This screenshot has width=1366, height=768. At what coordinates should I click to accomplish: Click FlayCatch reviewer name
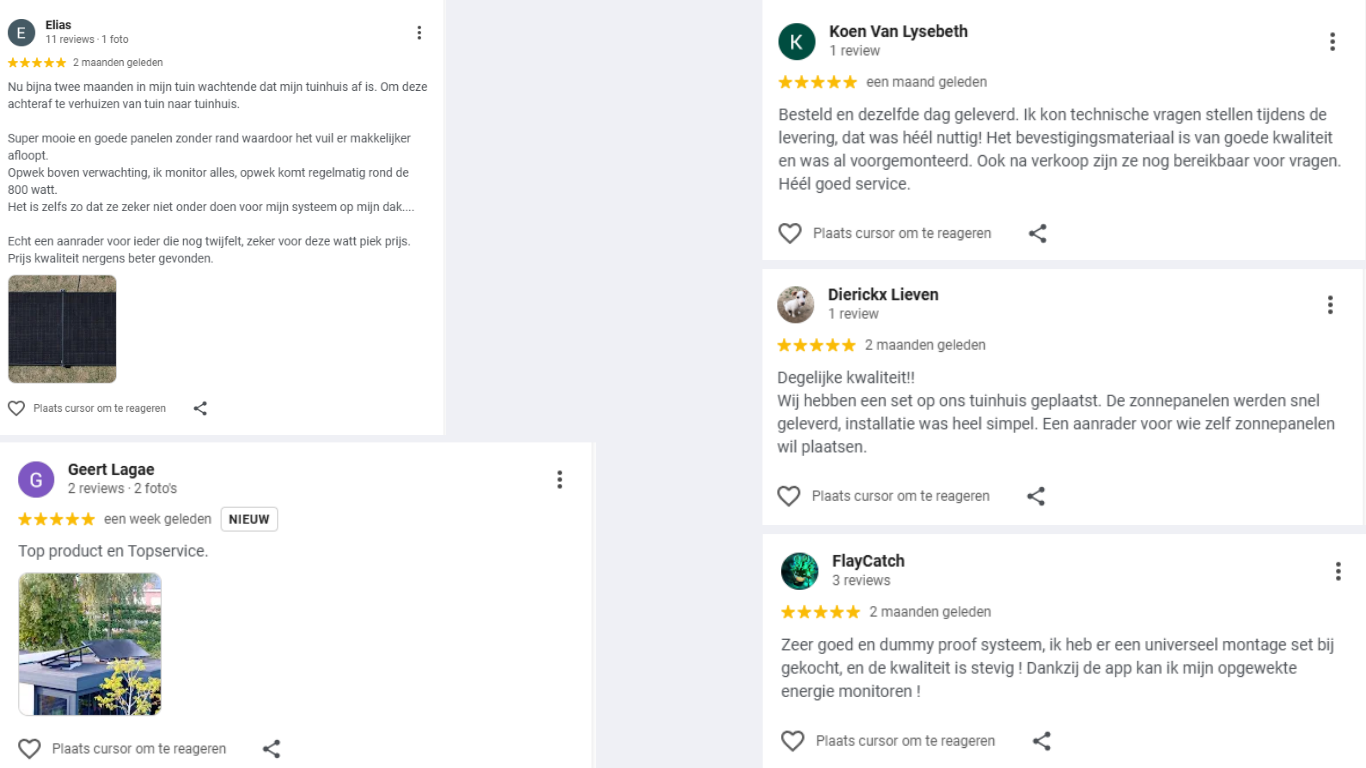point(868,561)
